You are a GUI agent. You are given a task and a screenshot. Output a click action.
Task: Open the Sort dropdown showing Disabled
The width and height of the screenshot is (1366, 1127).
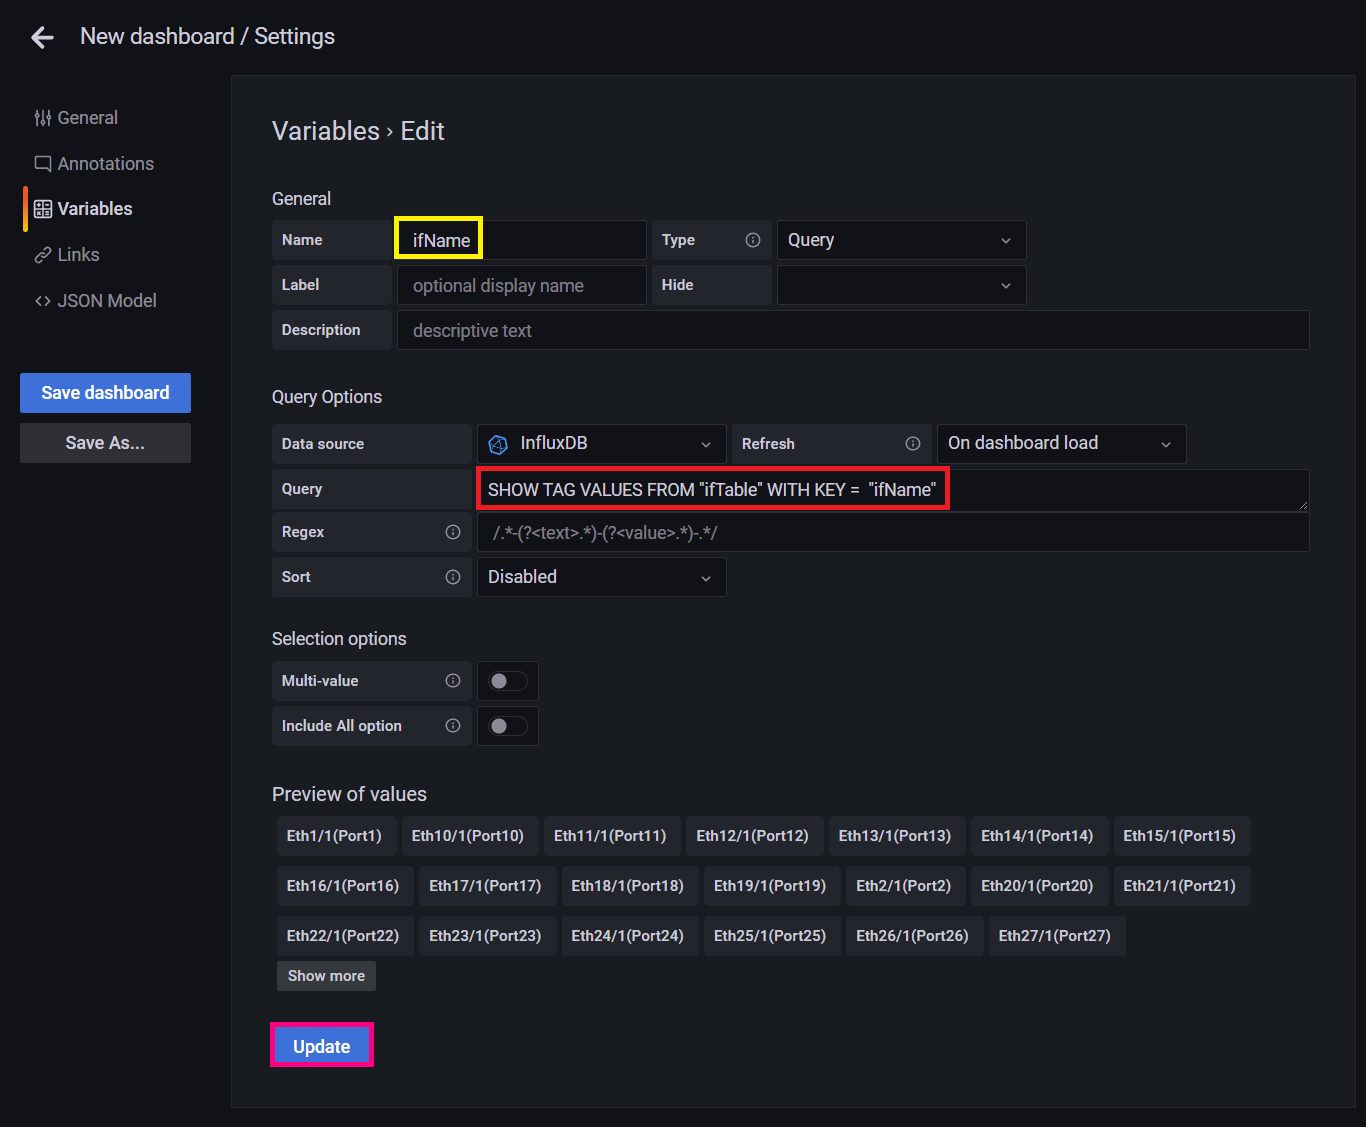pos(601,577)
